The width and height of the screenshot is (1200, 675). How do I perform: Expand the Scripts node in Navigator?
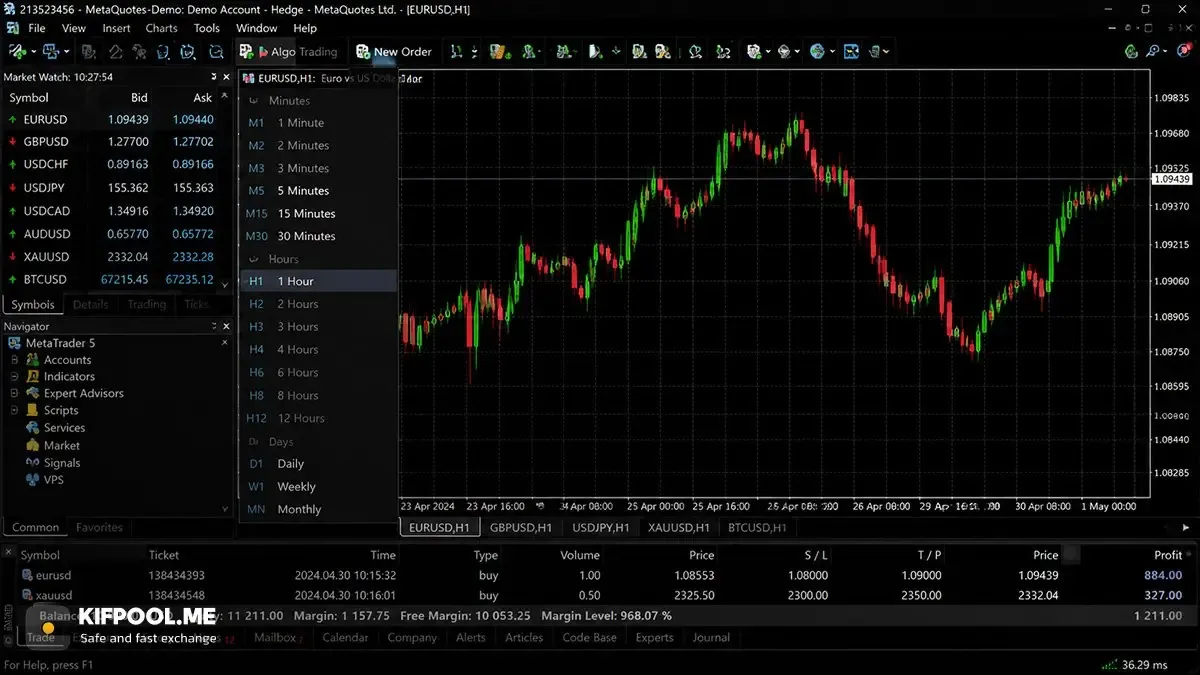point(15,411)
